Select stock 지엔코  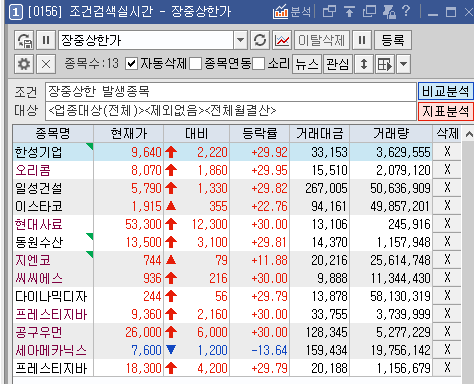click(x=33, y=260)
